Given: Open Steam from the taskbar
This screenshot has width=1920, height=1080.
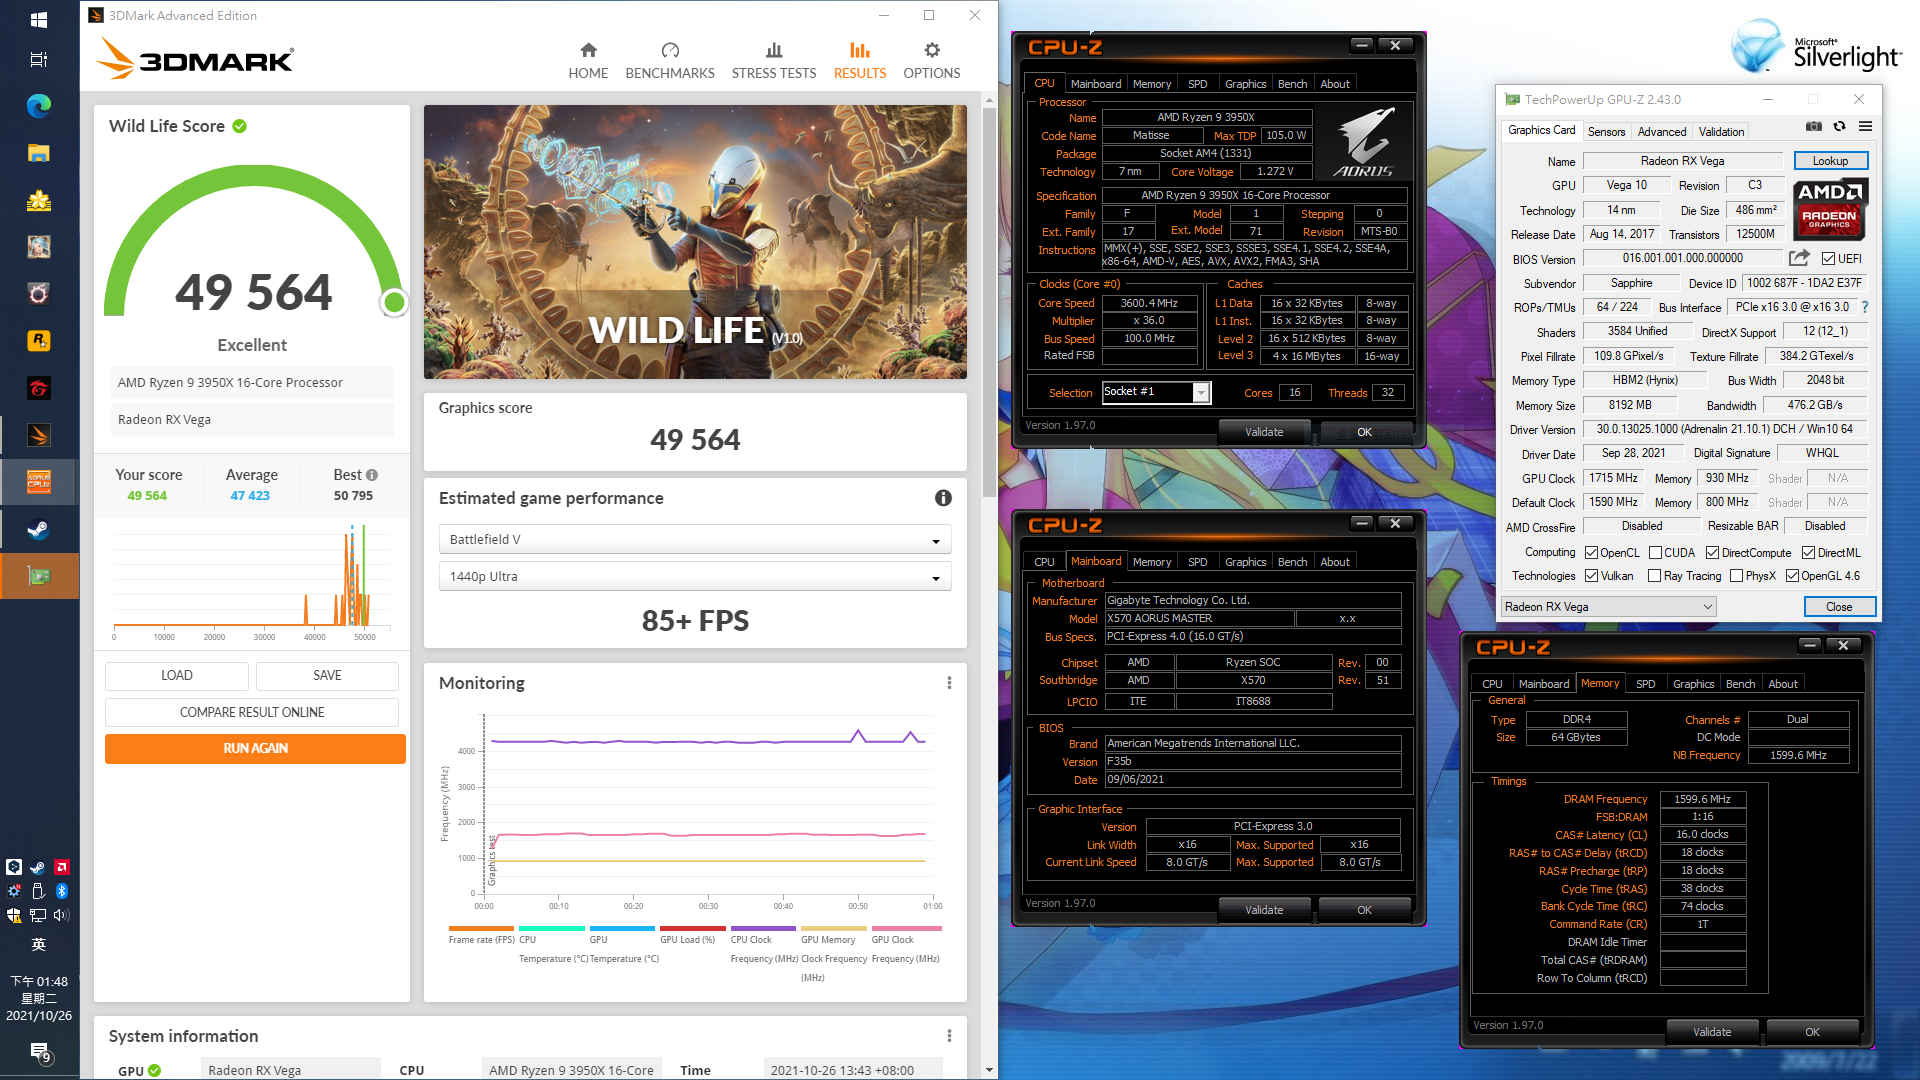Looking at the screenshot, I should pyautogui.click(x=39, y=530).
